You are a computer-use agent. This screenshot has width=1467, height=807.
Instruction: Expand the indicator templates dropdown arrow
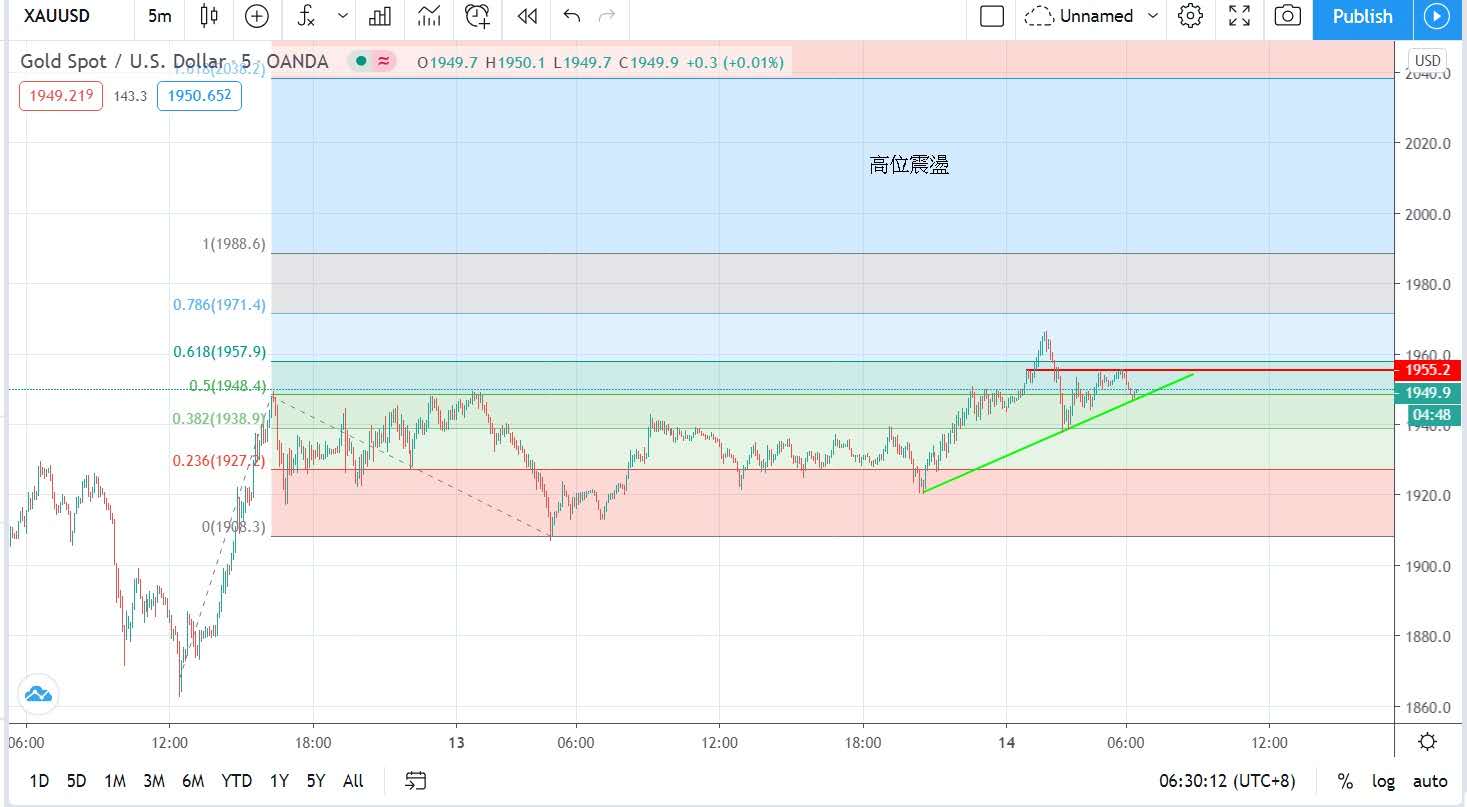(x=343, y=16)
